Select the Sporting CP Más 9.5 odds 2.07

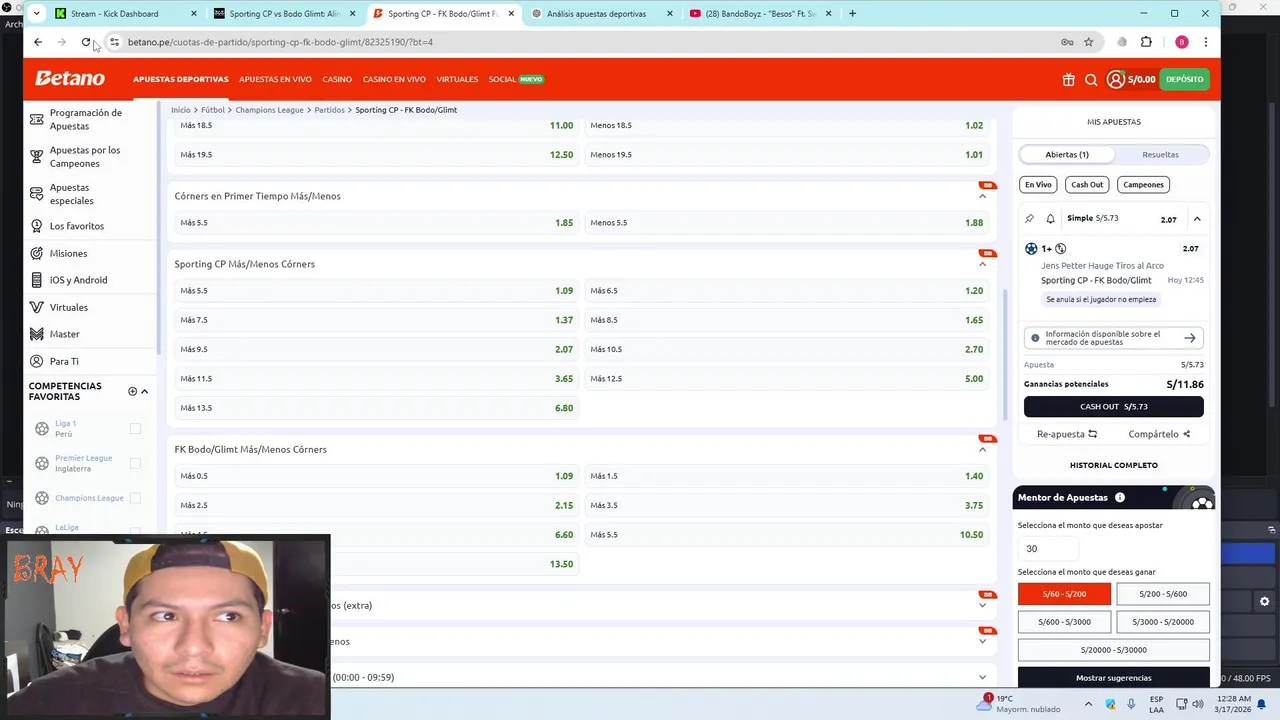[376, 349]
